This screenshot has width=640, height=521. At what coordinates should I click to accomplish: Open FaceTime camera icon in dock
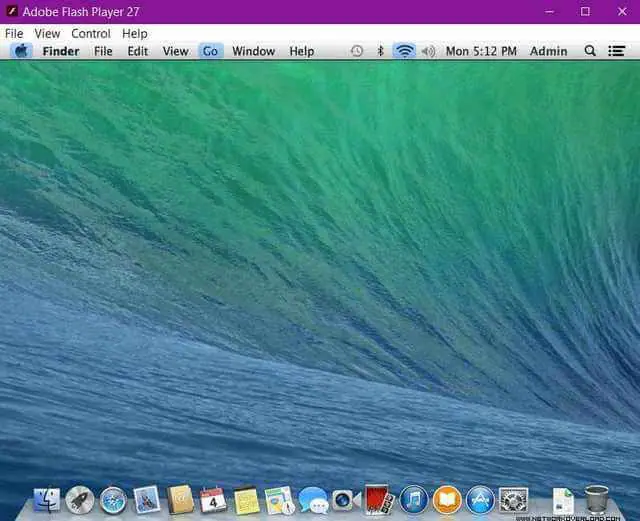346,499
